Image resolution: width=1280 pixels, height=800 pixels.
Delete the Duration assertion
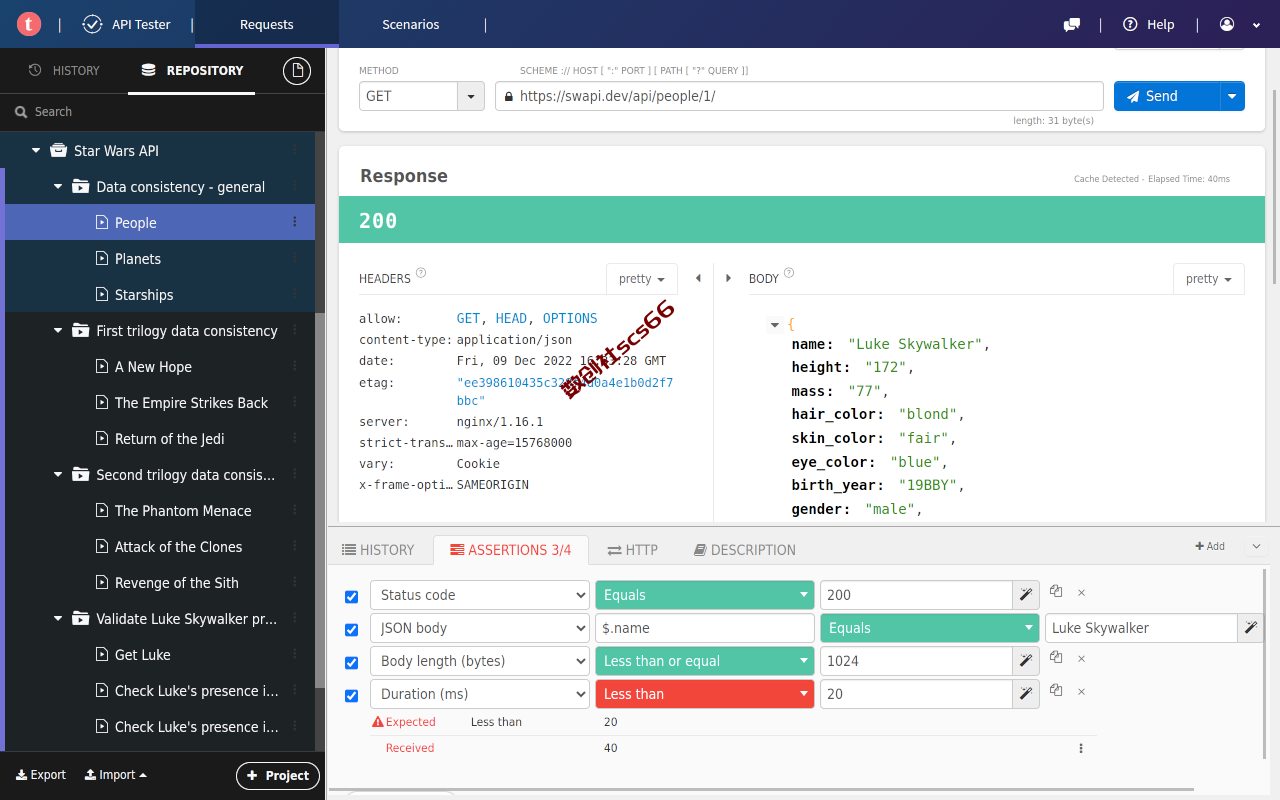coord(1081,692)
